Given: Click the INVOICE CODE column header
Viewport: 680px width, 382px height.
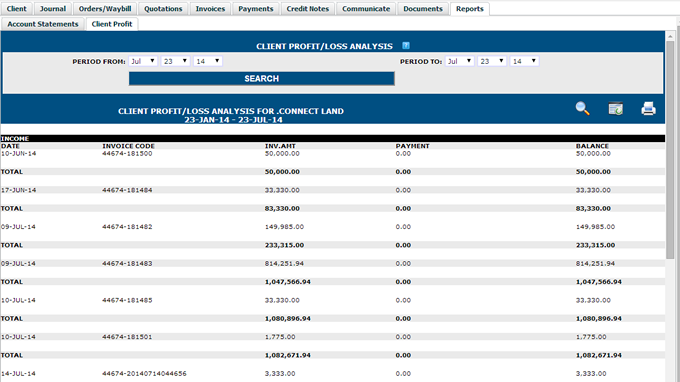Looking at the screenshot, I should [128, 146].
